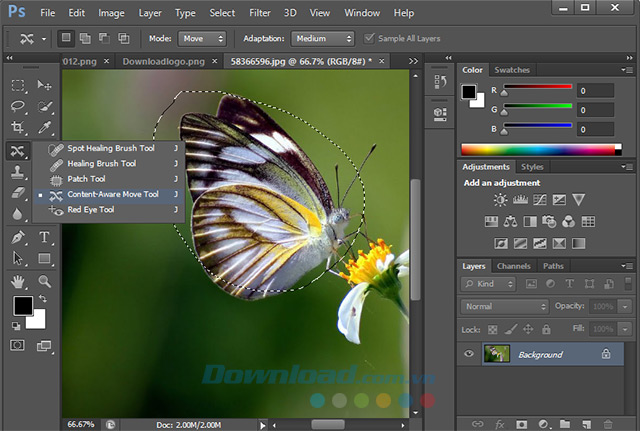Enable the Sample All Layers checkbox
This screenshot has width=640, height=431.
point(371,38)
